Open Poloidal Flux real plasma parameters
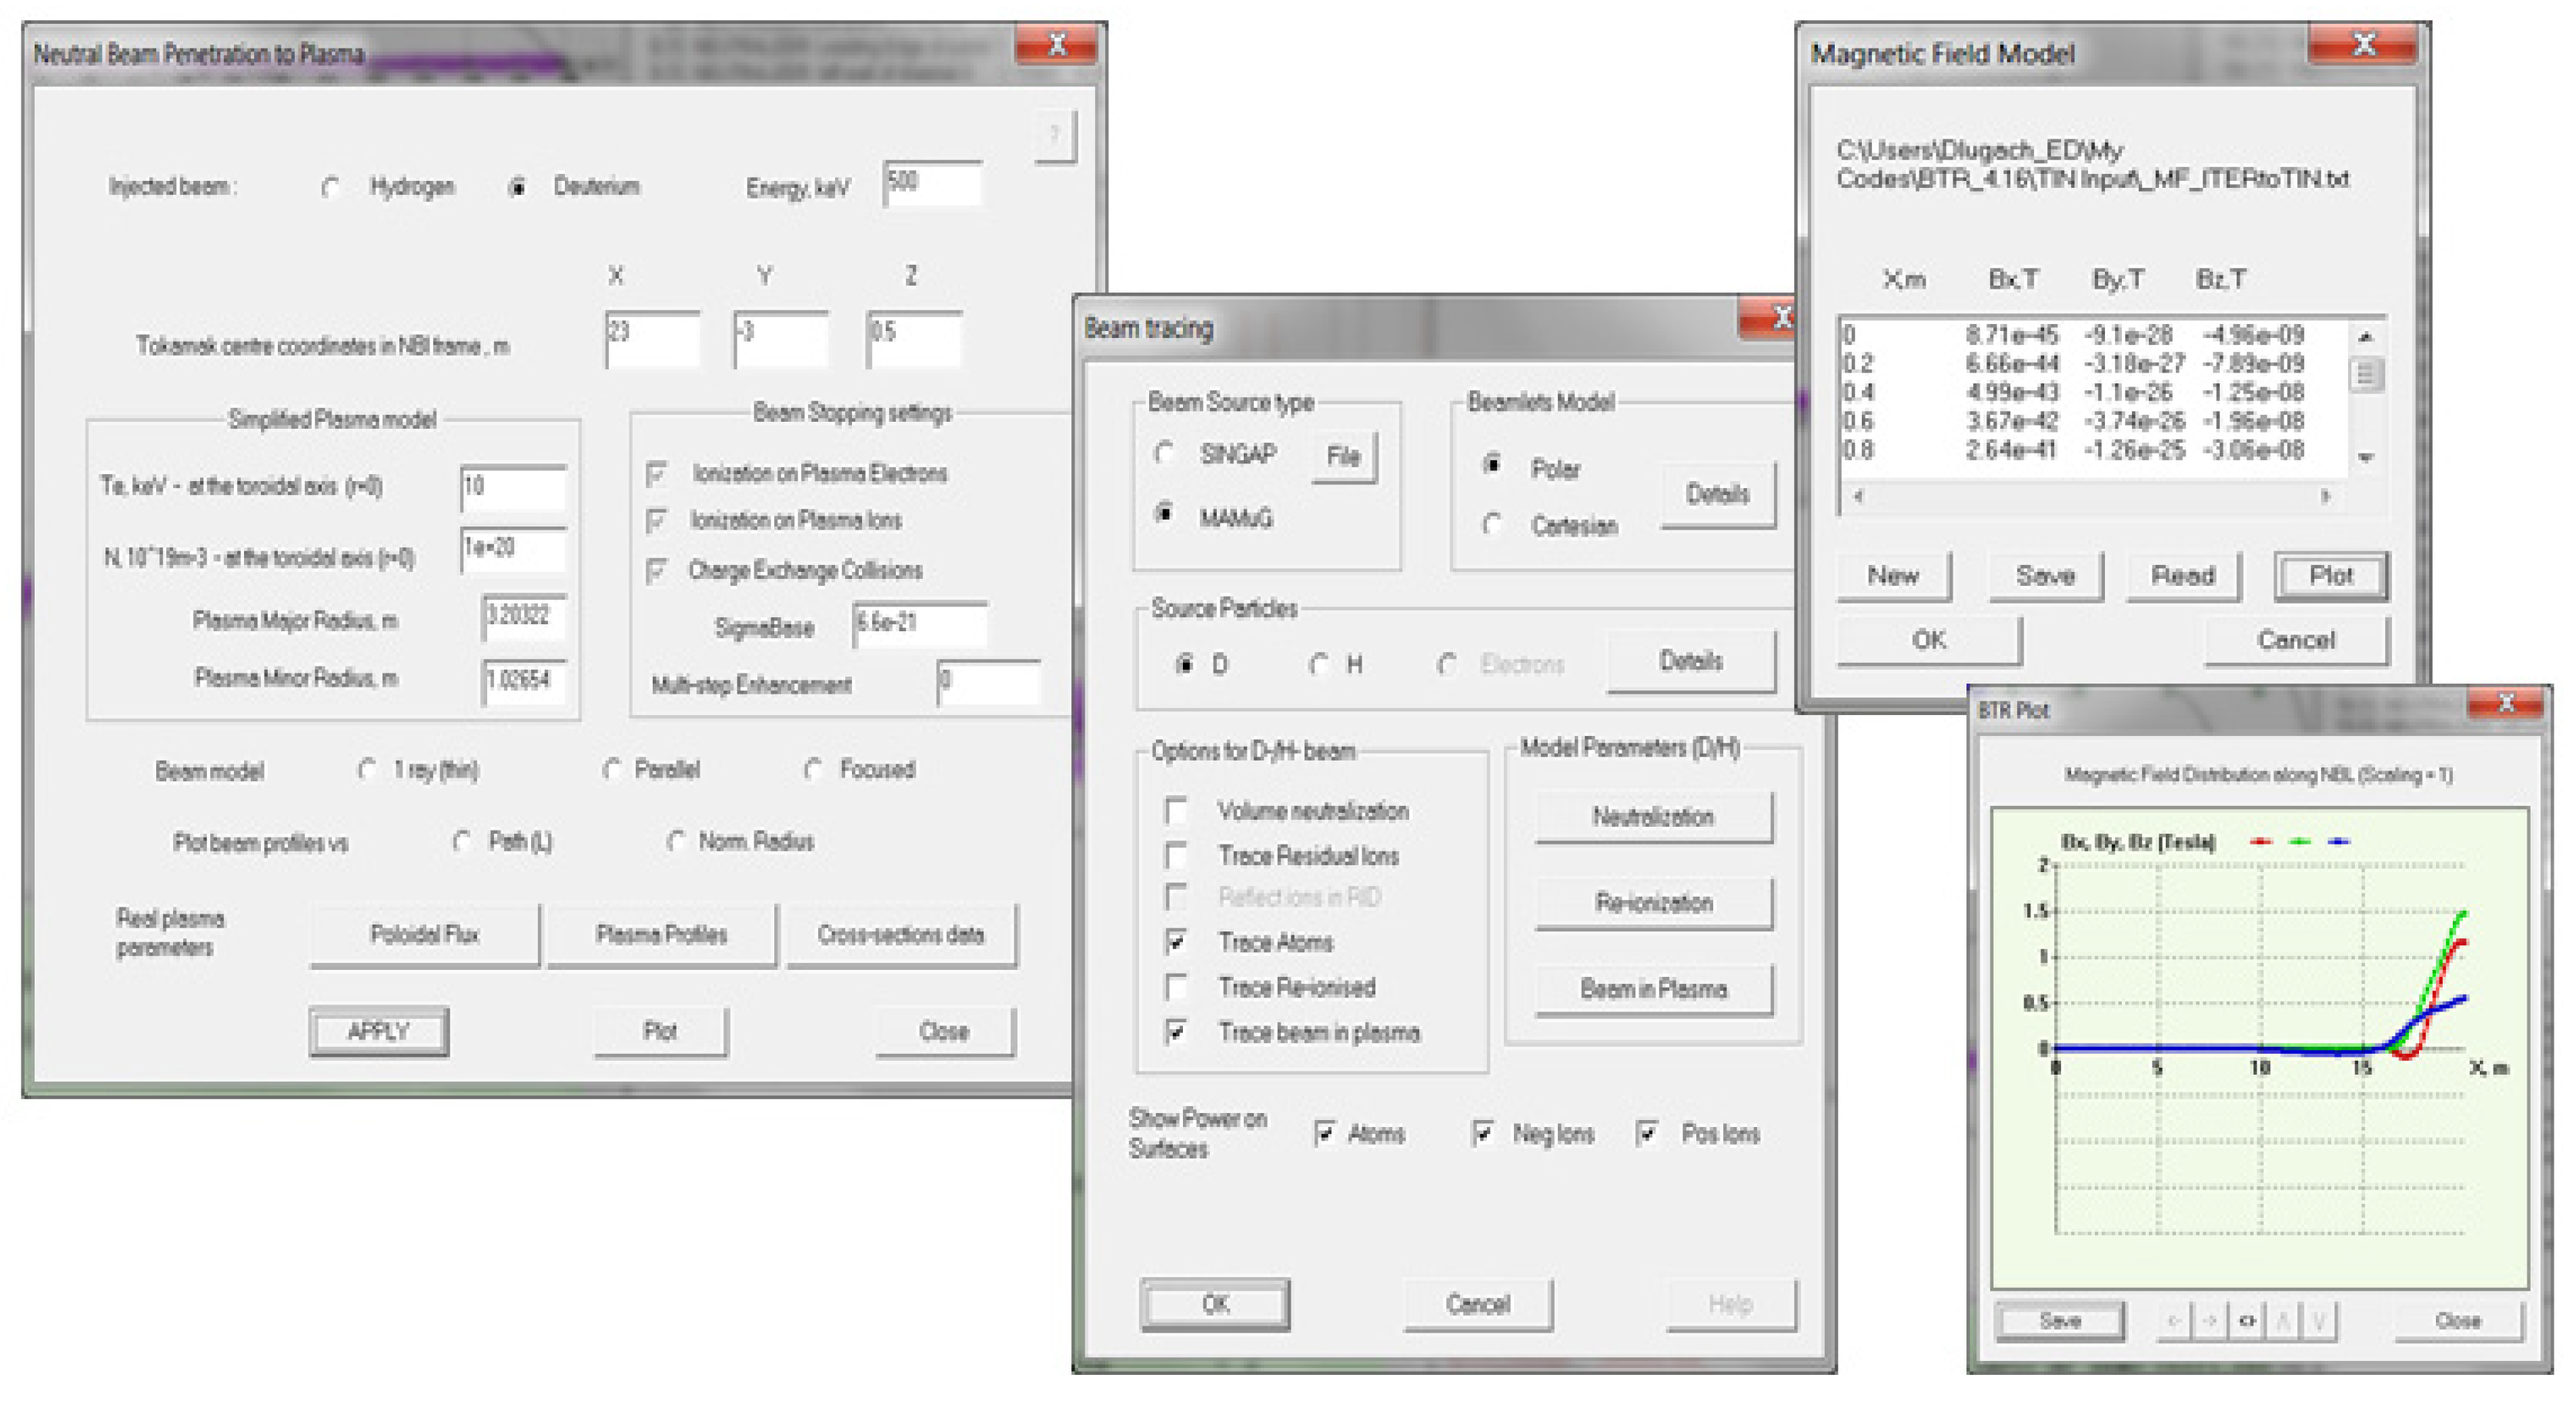 click(x=424, y=934)
